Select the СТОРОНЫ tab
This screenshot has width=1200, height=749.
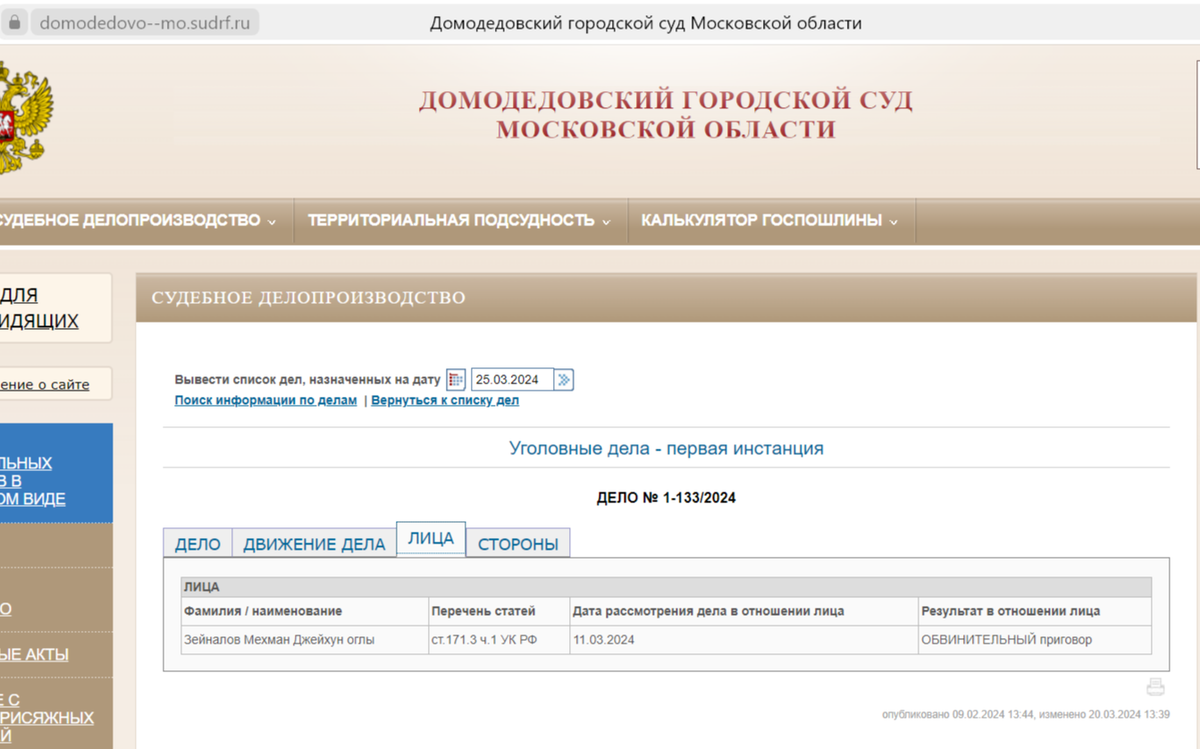point(518,543)
